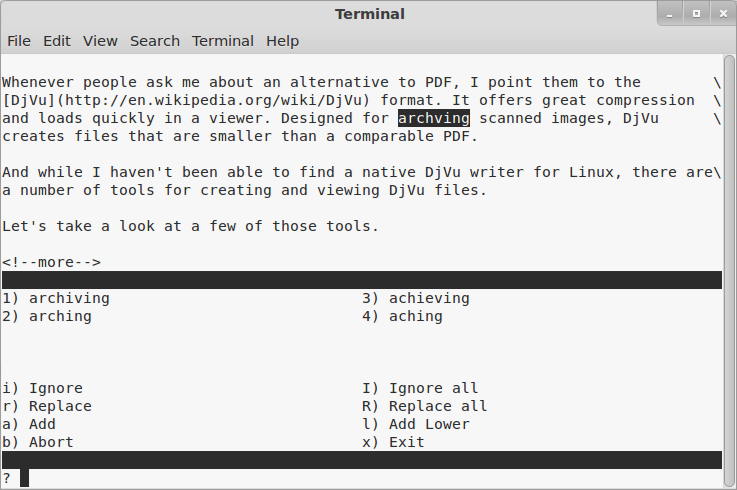The image size is (737, 490).
Task: Close the Terminal window
Action: pos(719,13)
